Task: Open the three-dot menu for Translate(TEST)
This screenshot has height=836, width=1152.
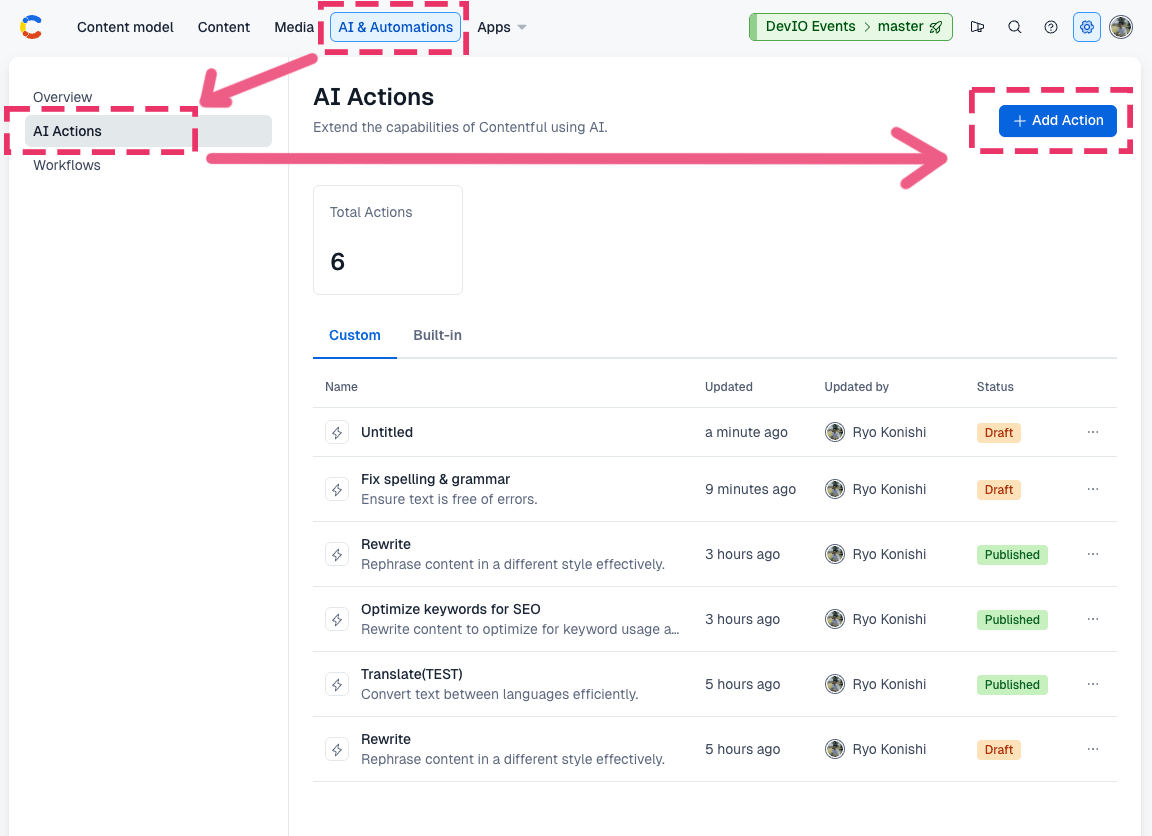Action: (1093, 684)
